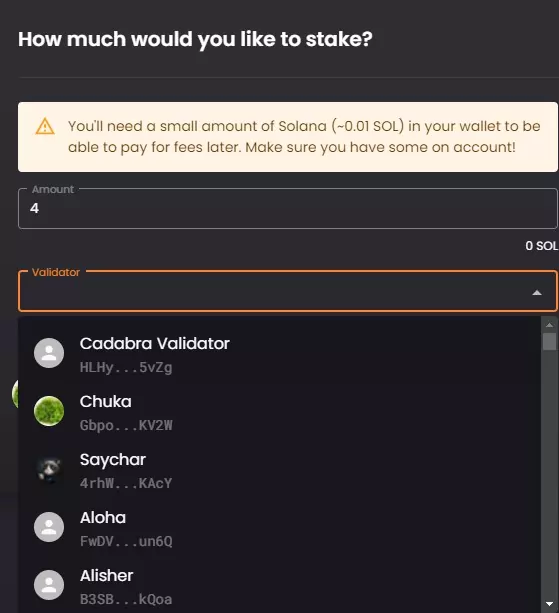This screenshot has height=613, width=559.
Task: Click the Cadabra Validator avatar icon
Action: (49, 353)
